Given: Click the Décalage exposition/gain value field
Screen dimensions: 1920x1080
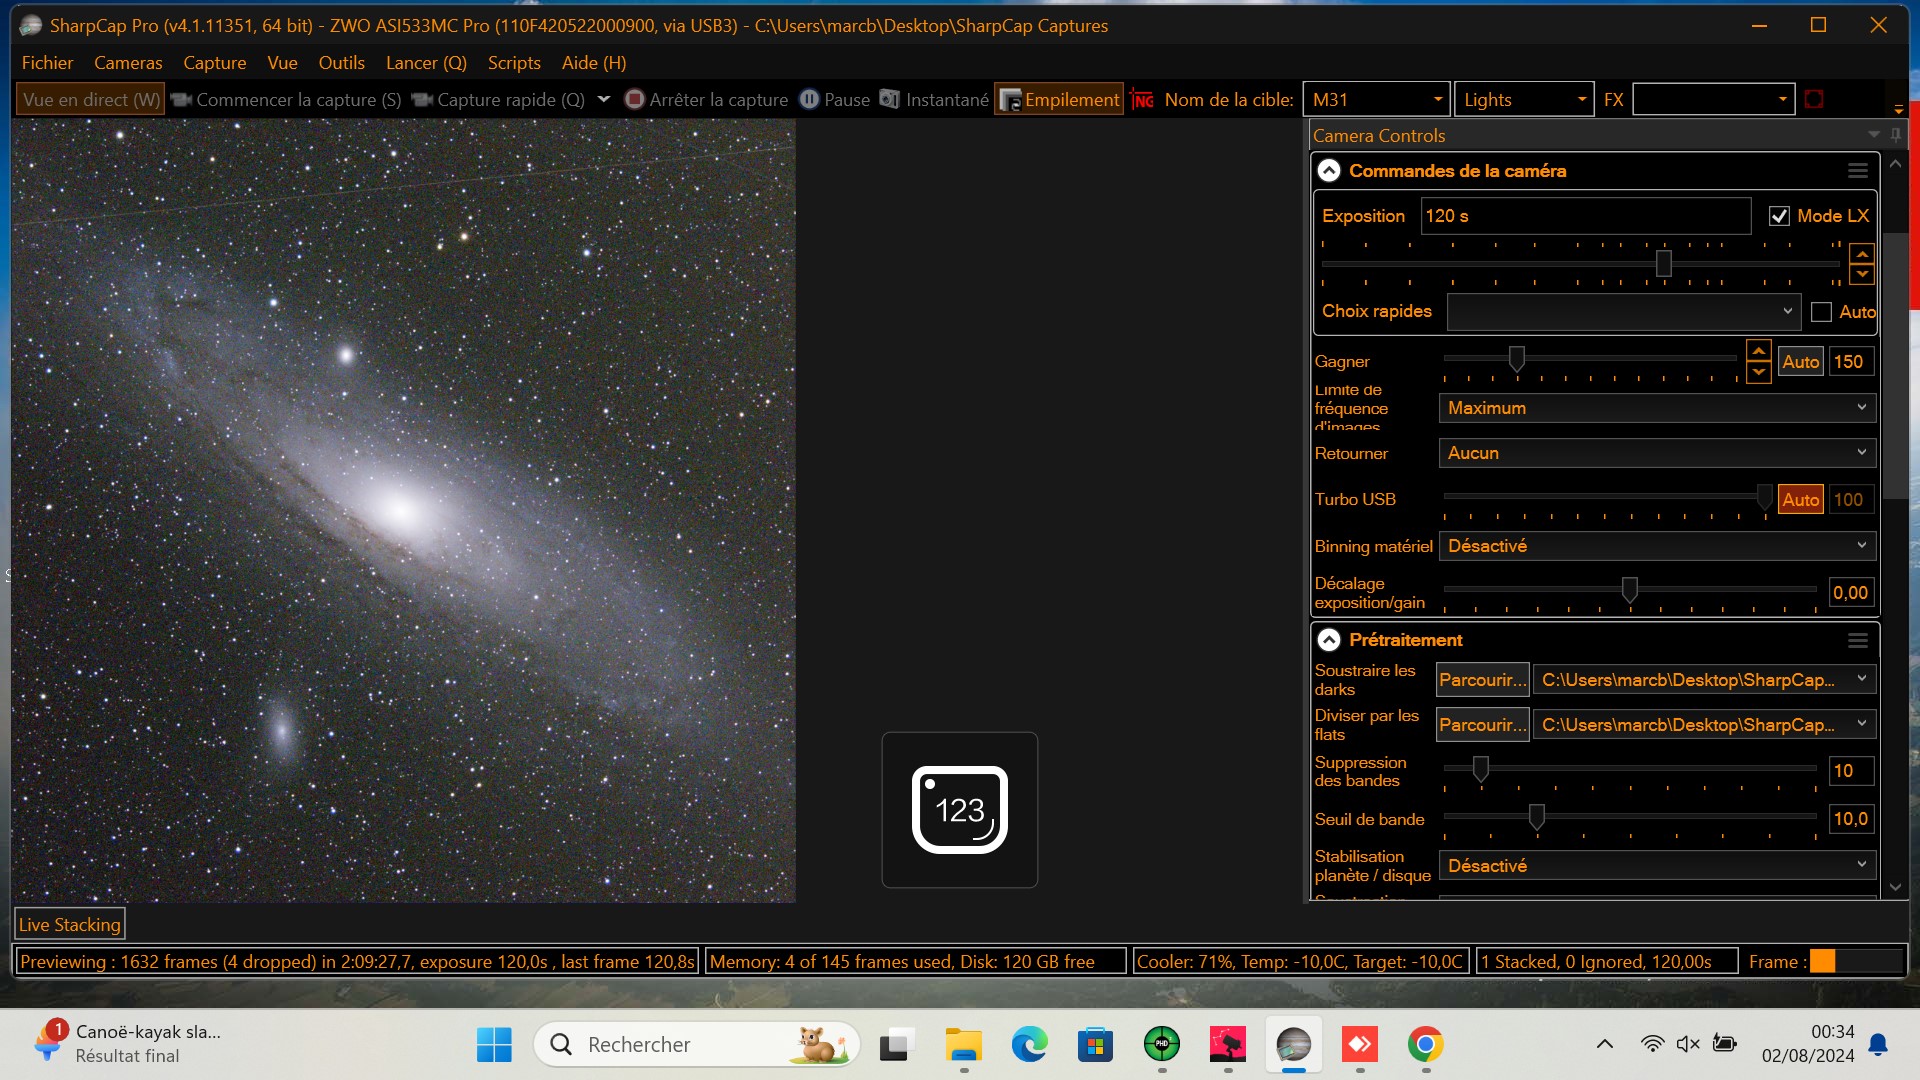Looking at the screenshot, I should tap(1851, 593).
